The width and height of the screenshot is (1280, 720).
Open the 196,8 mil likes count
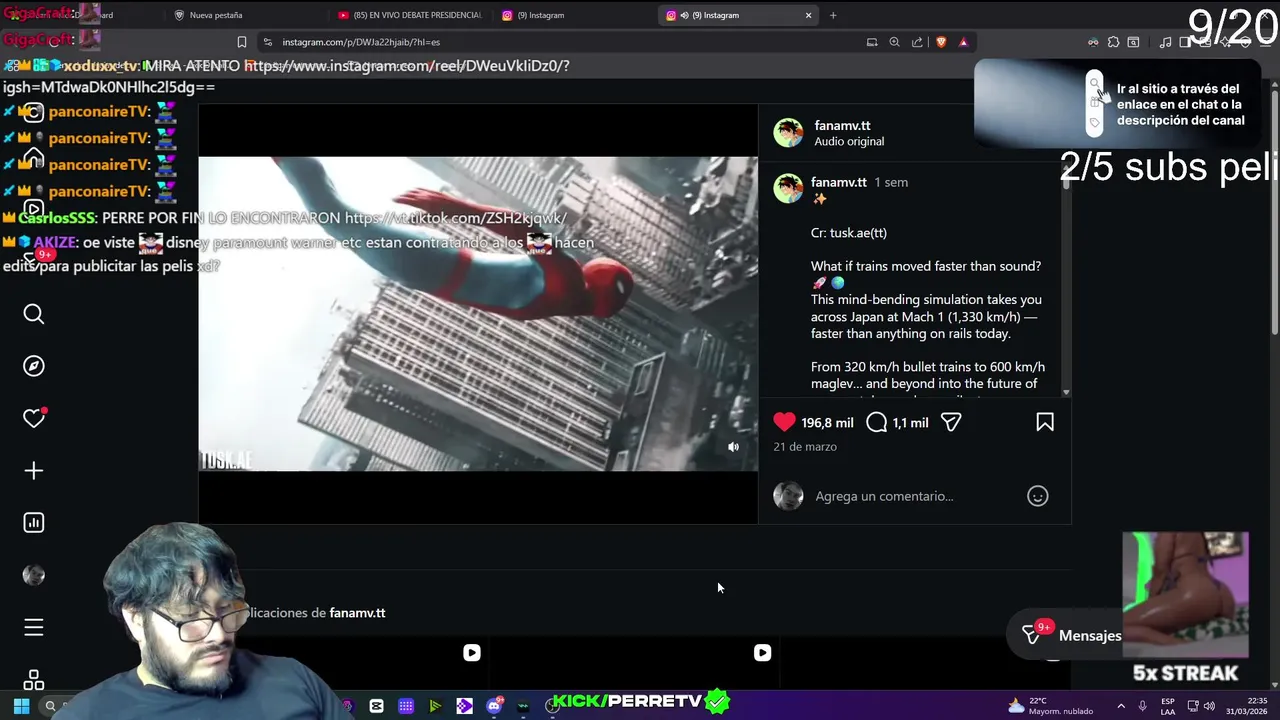[827, 423]
